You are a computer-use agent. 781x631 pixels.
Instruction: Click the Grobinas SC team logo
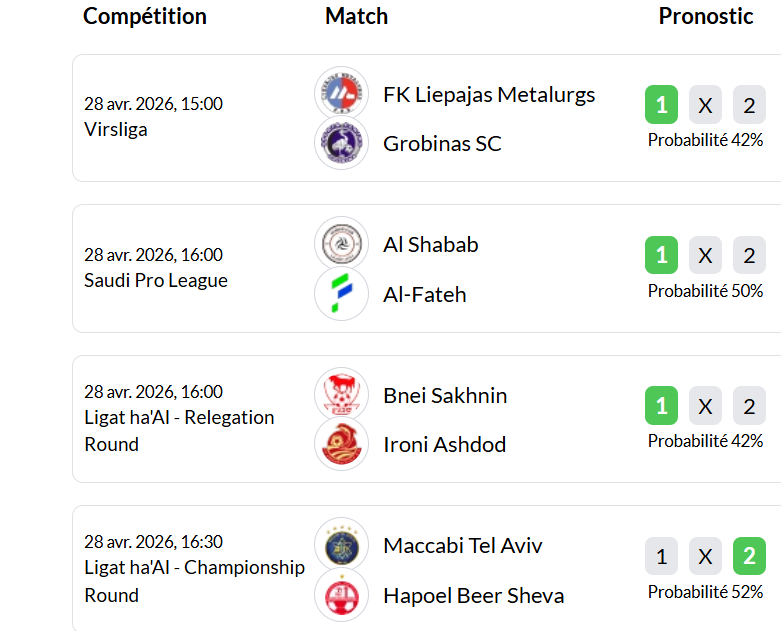coord(341,143)
